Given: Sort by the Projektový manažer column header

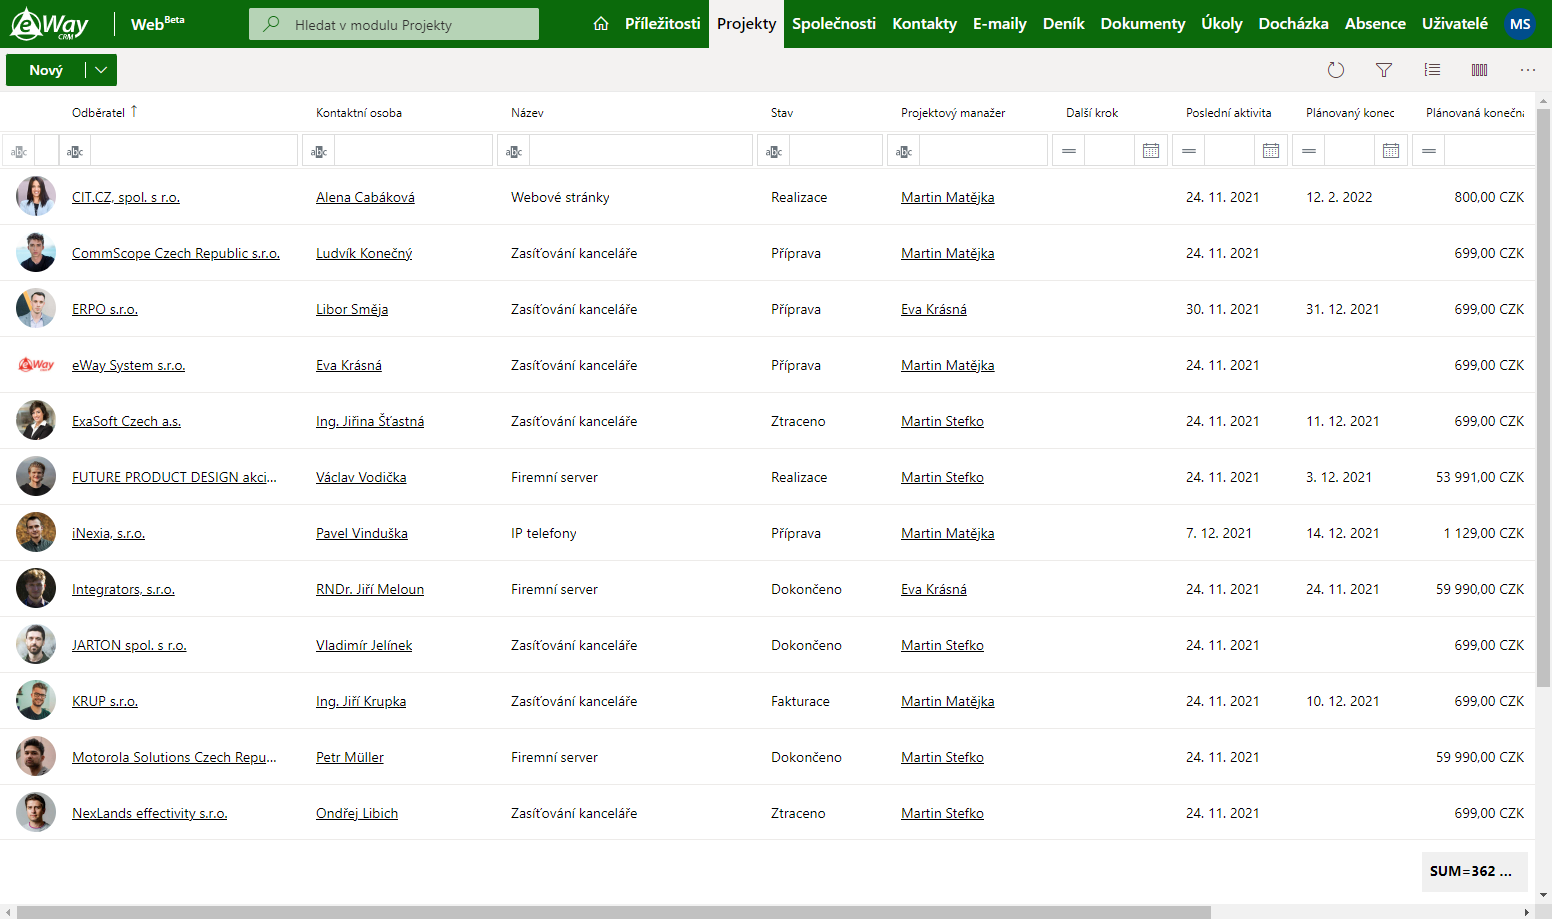Looking at the screenshot, I should (x=953, y=113).
